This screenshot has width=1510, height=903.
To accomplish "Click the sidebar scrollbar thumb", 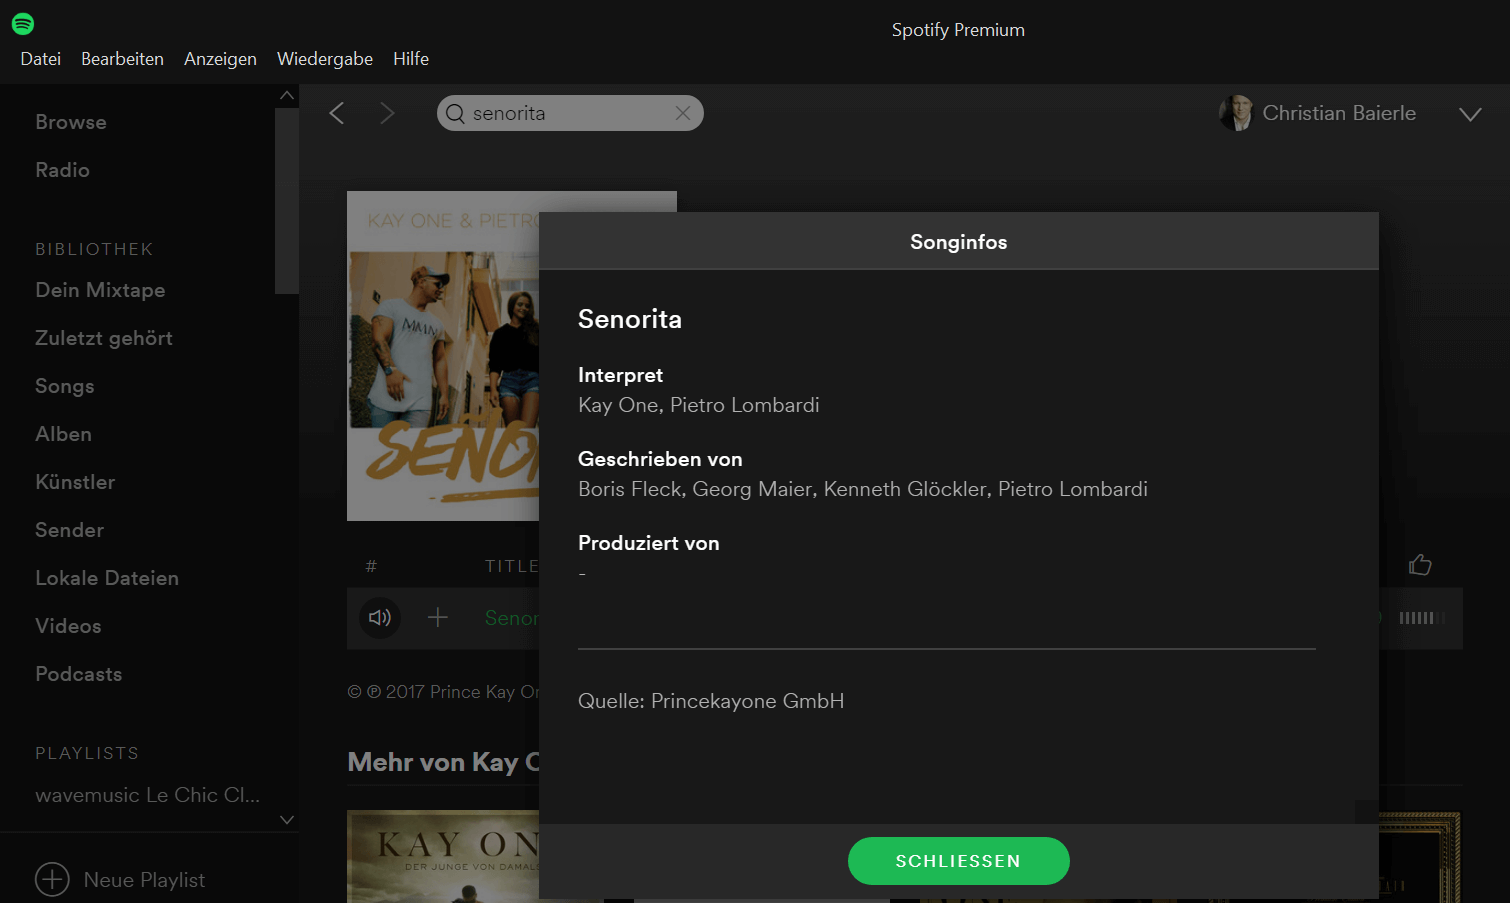I will pyautogui.click(x=287, y=200).
